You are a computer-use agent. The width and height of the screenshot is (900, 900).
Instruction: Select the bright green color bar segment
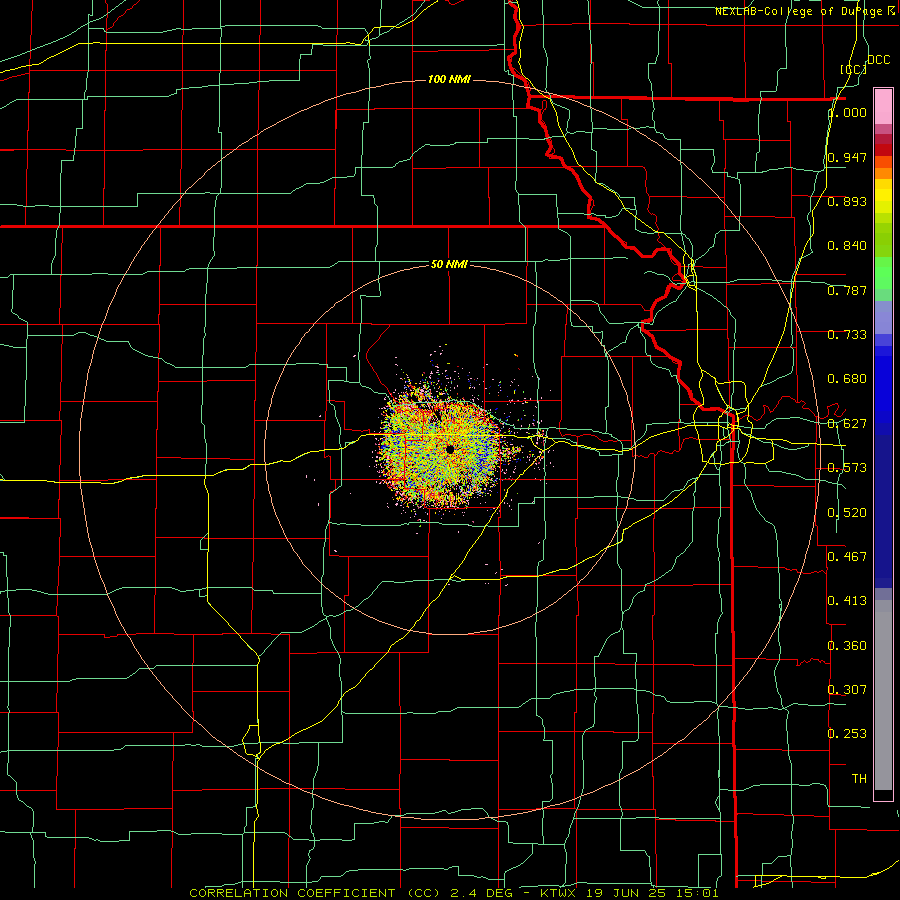(883, 273)
